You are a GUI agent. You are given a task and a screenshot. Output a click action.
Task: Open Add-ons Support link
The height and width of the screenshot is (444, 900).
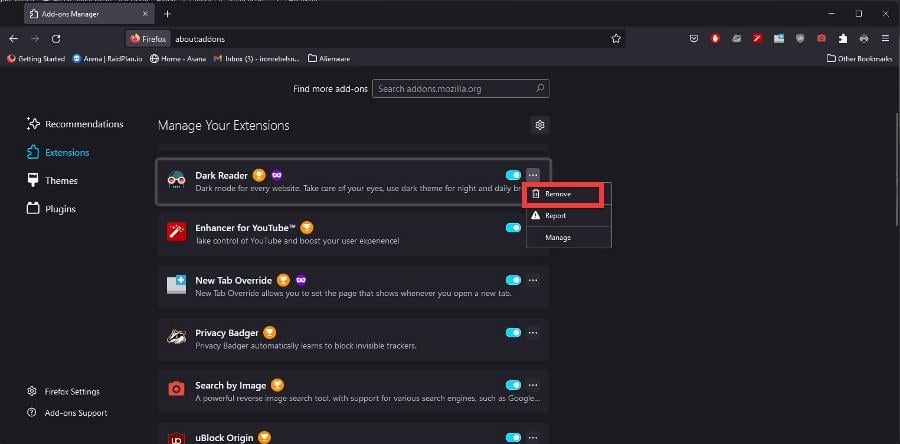coord(67,413)
